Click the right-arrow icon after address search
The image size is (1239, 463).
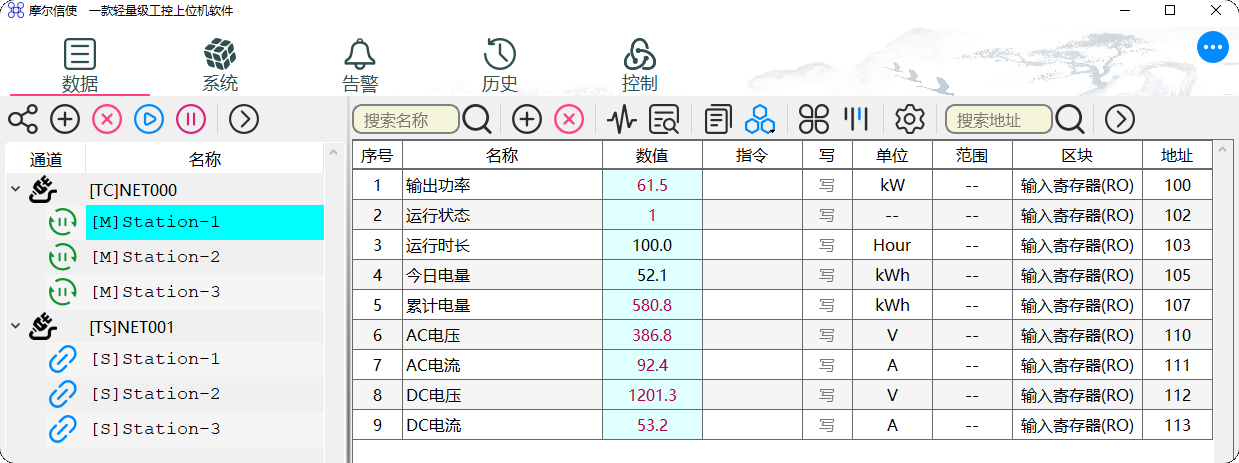pyautogui.click(x=1120, y=120)
